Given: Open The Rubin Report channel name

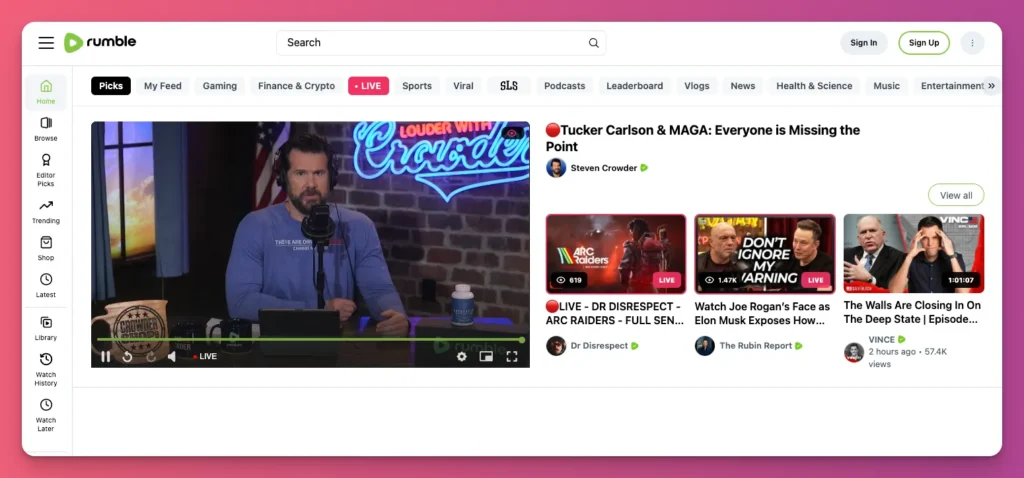Looking at the screenshot, I should [x=756, y=345].
